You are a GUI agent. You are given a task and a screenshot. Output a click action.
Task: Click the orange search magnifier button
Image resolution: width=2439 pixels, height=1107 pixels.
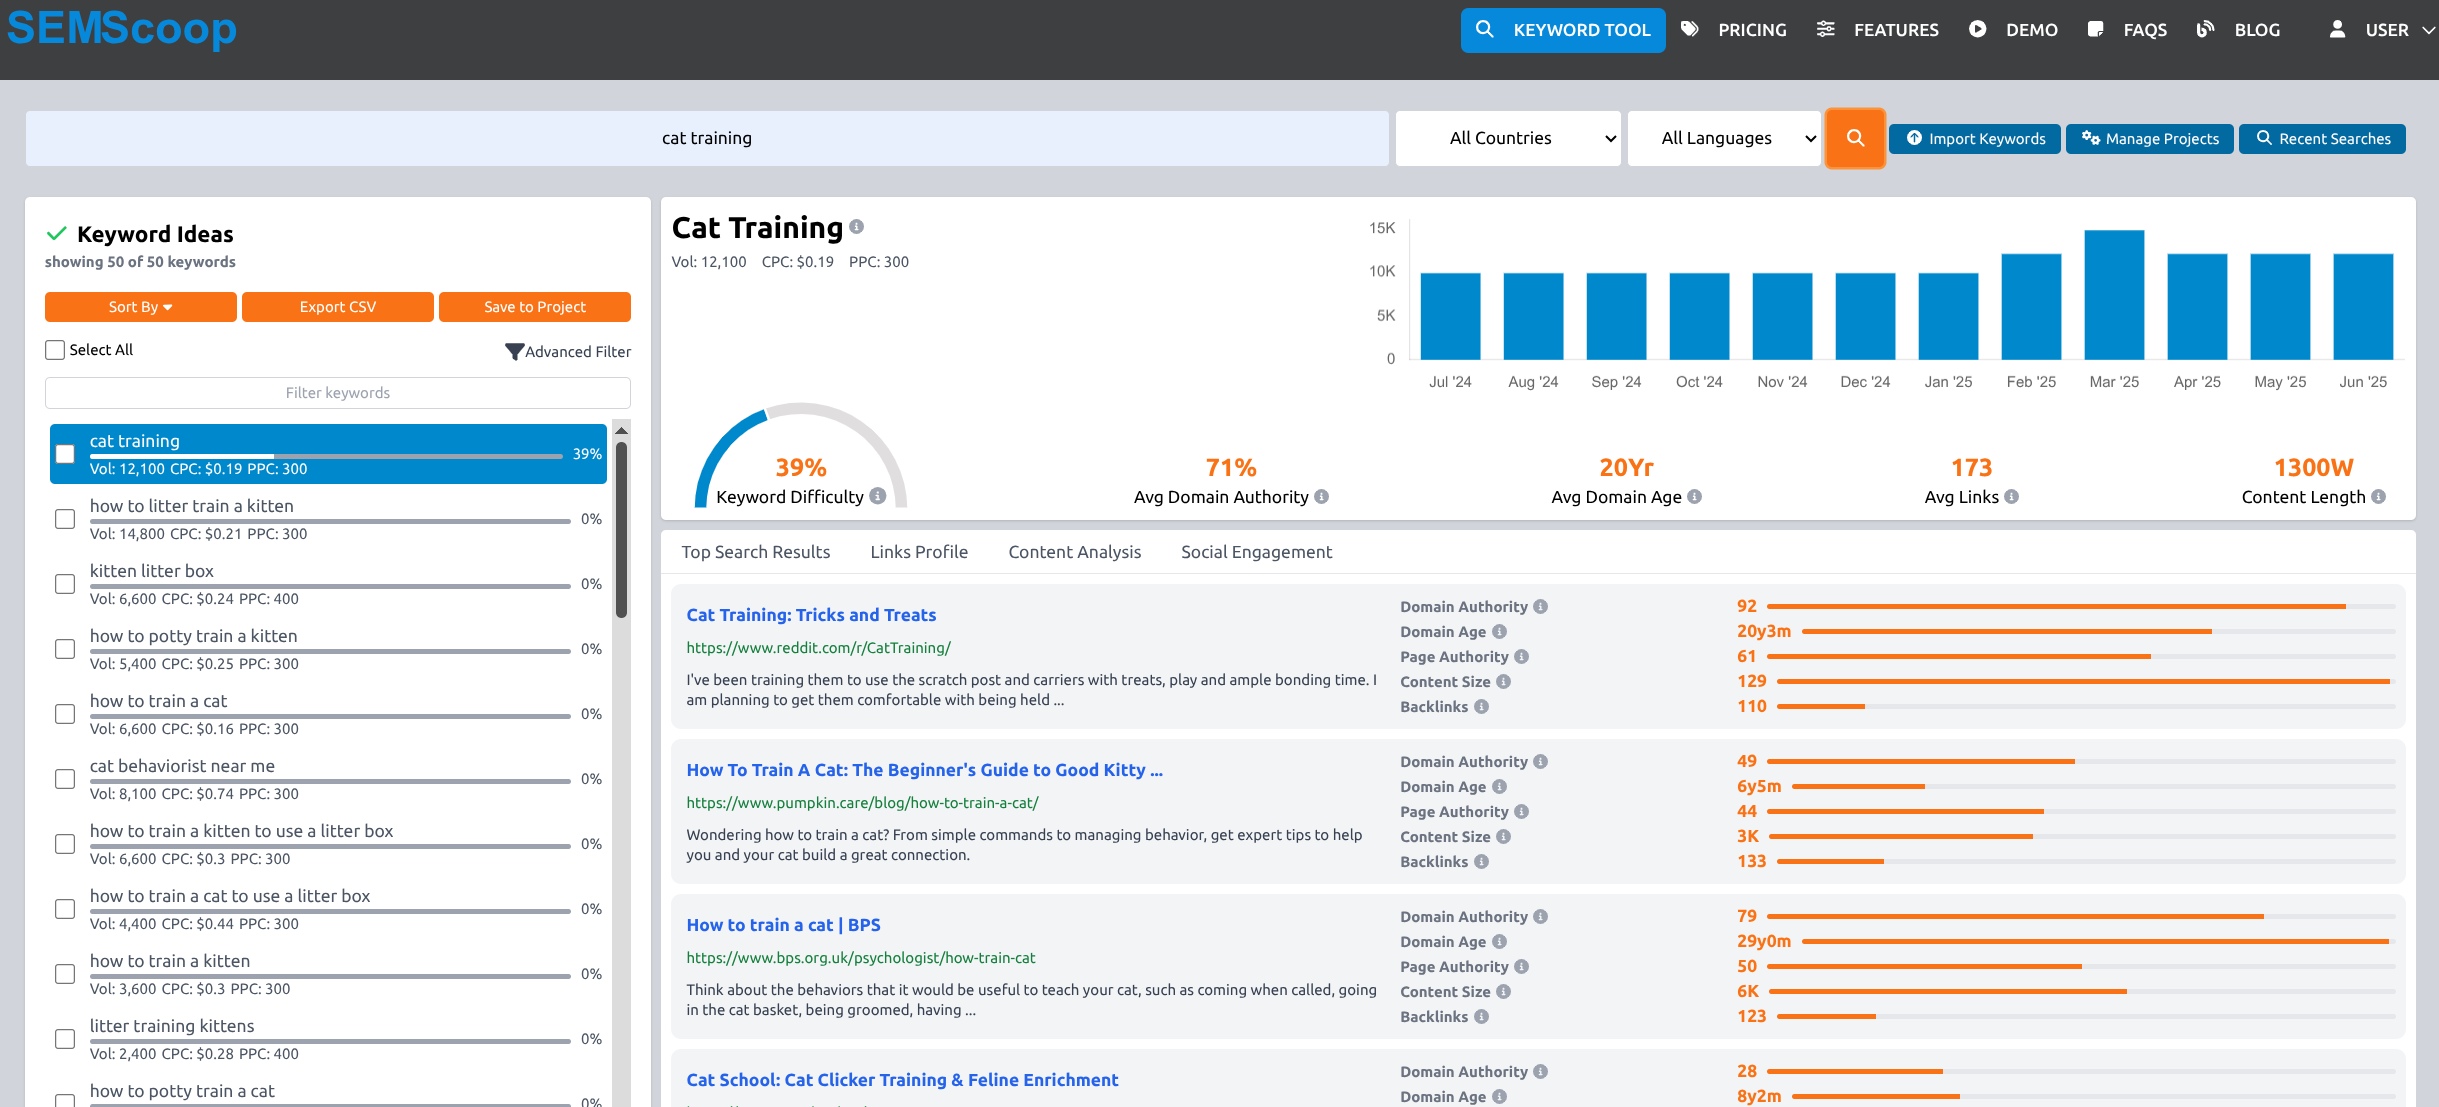[x=1855, y=138]
